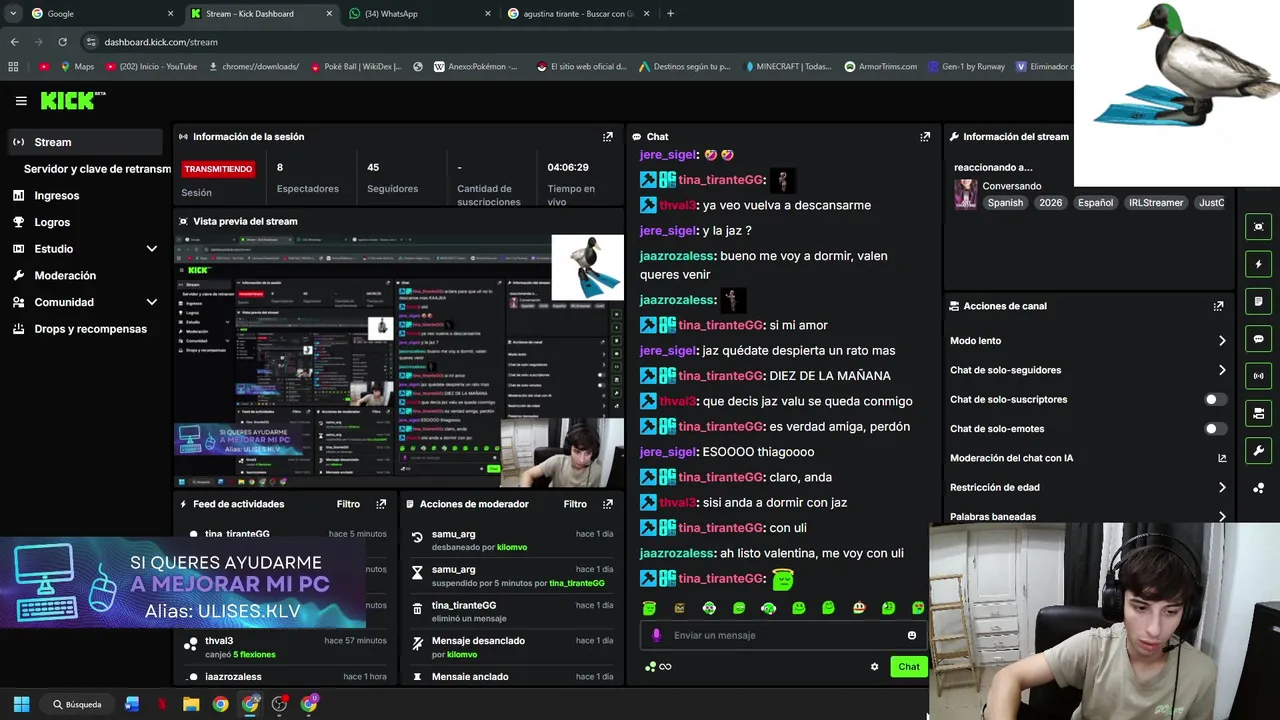Pop out the Chat panel

(x=925, y=136)
